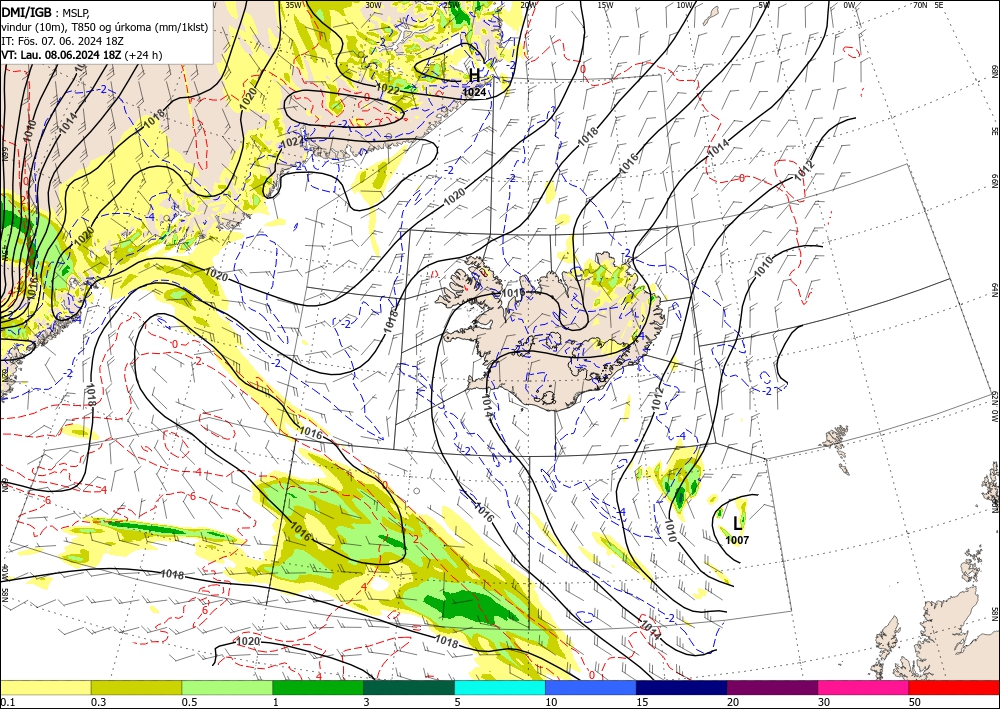The width and height of the screenshot is (1000, 709).
Task: Pick the cyan 5–10 legend swatch
Action: click(x=500, y=687)
